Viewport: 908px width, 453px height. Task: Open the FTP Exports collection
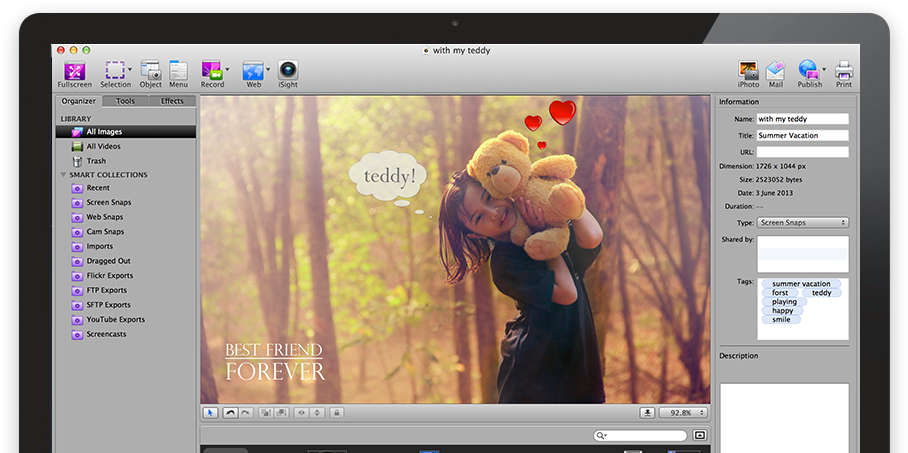[126, 290]
